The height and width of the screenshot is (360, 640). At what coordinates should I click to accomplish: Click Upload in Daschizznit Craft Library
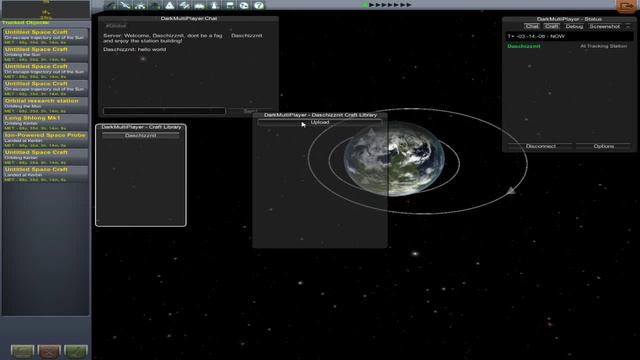320,122
